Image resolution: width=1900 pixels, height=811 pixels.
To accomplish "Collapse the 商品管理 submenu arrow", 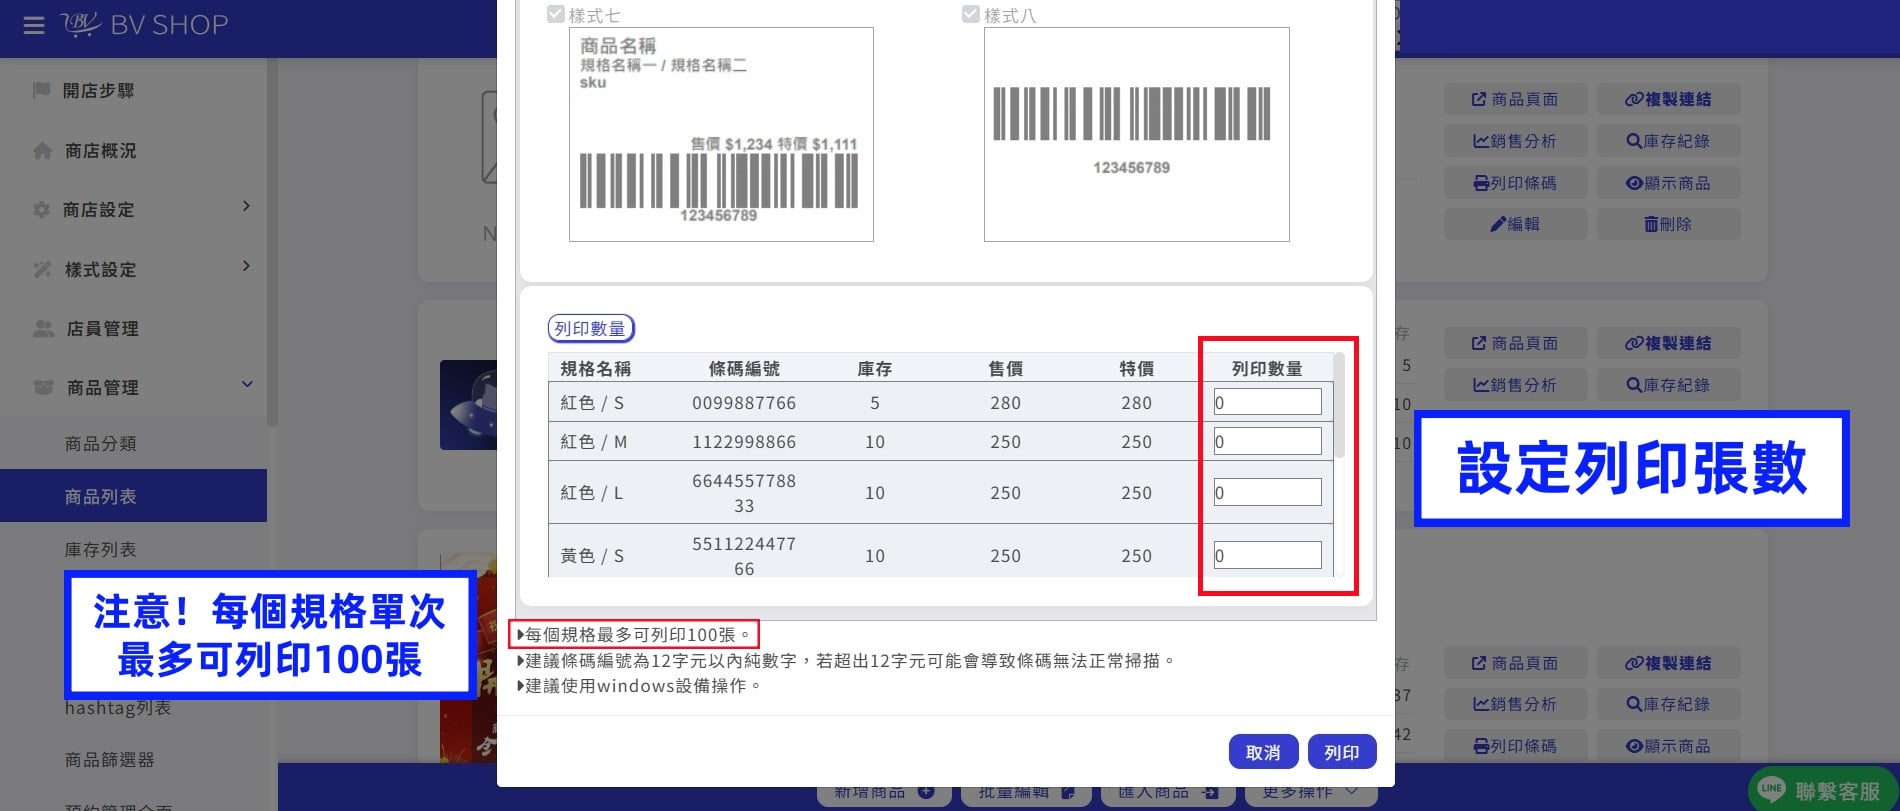I will [x=247, y=384].
